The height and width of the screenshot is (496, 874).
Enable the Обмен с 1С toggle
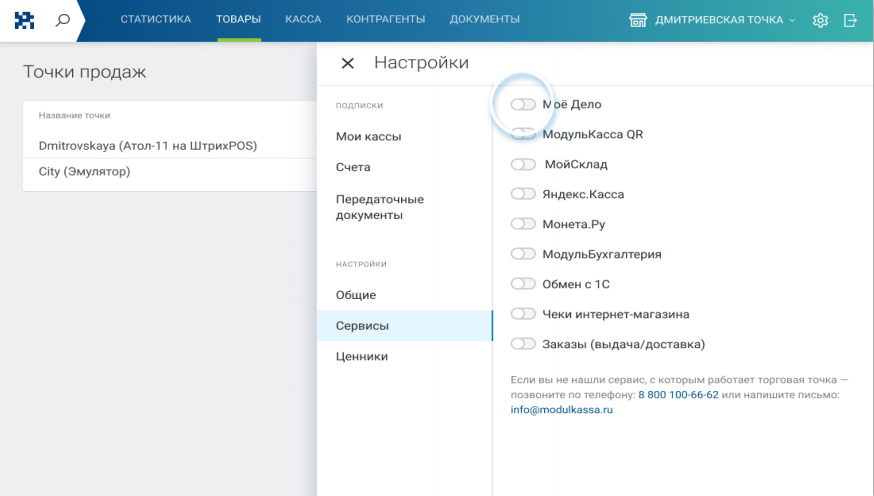pyautogui.click(x=523, y=284)
